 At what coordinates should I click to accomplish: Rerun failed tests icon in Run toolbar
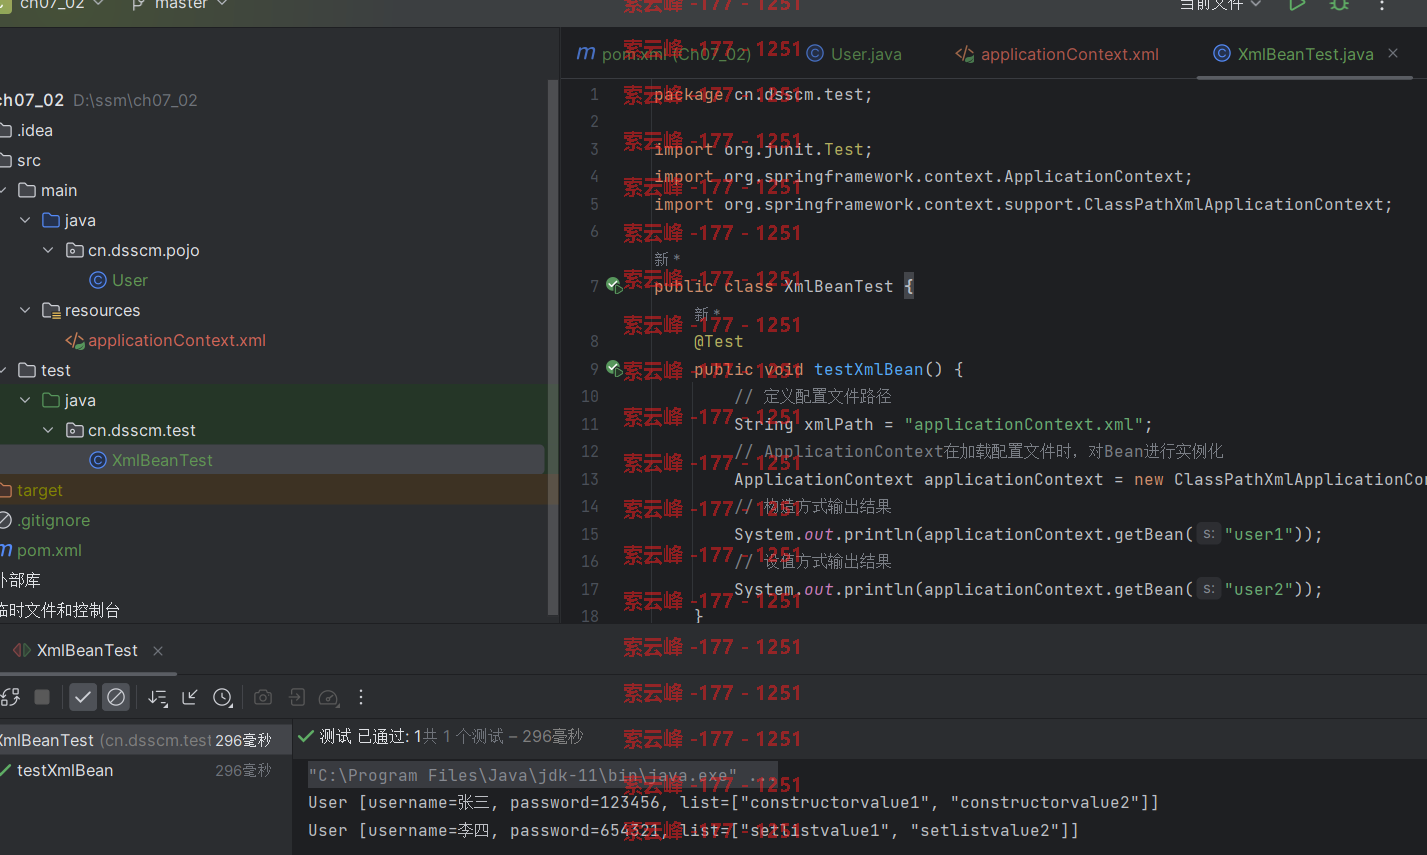click(x=10, y=697)
